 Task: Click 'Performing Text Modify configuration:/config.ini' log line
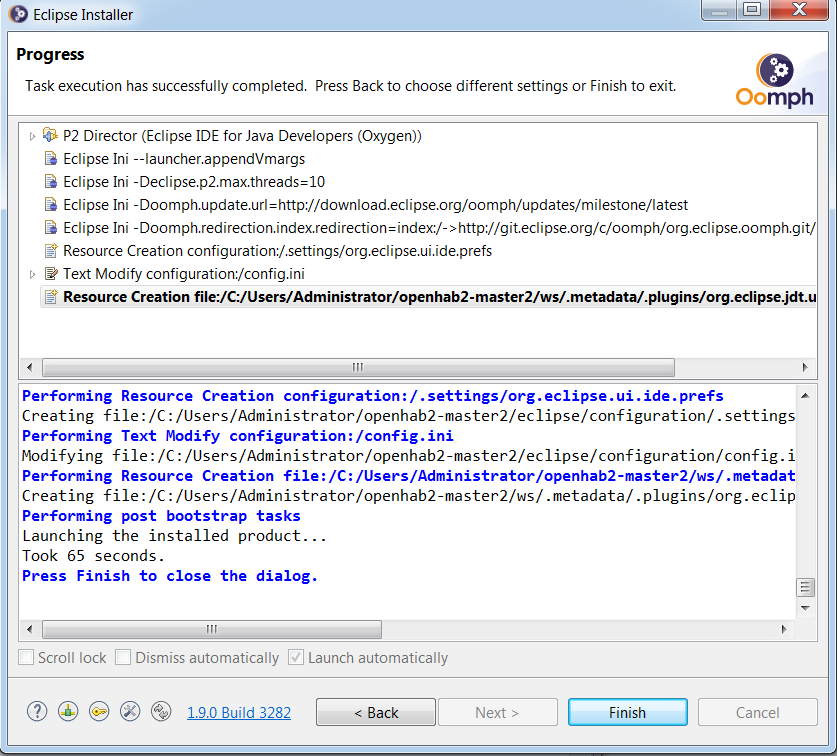point(238,436)
